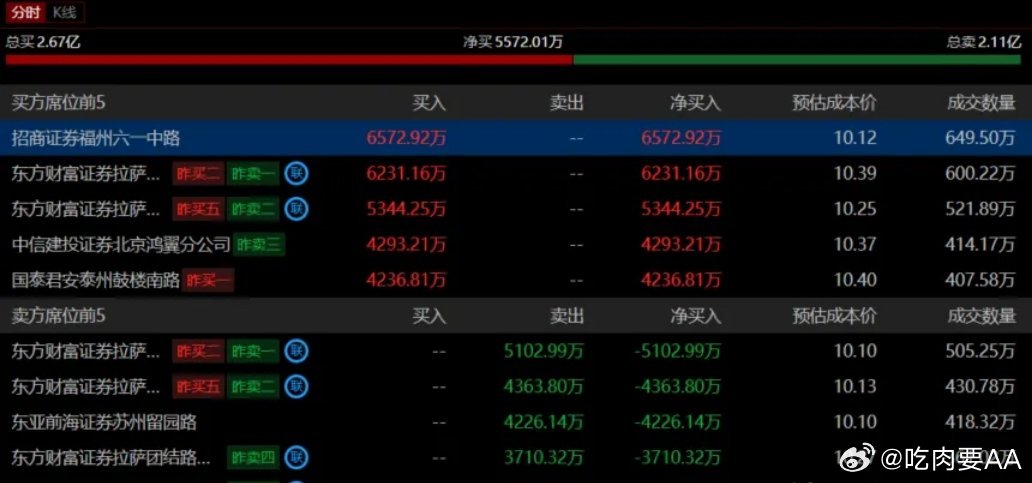Image resolution: width=1032 pixels, height=483 pixels.
Task: Click the 649.50万 trade volume
Action: 981,138
